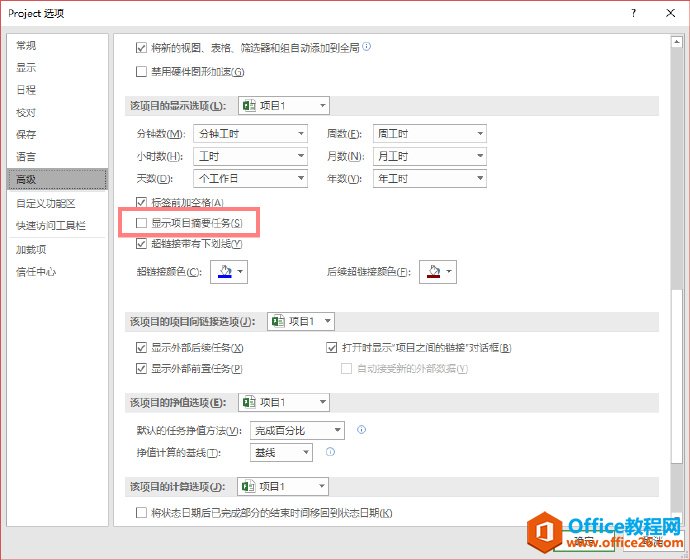Click the vertical scrollbar thumb
Viewport: 690px width, 560px height.
(x=677, y=376)
